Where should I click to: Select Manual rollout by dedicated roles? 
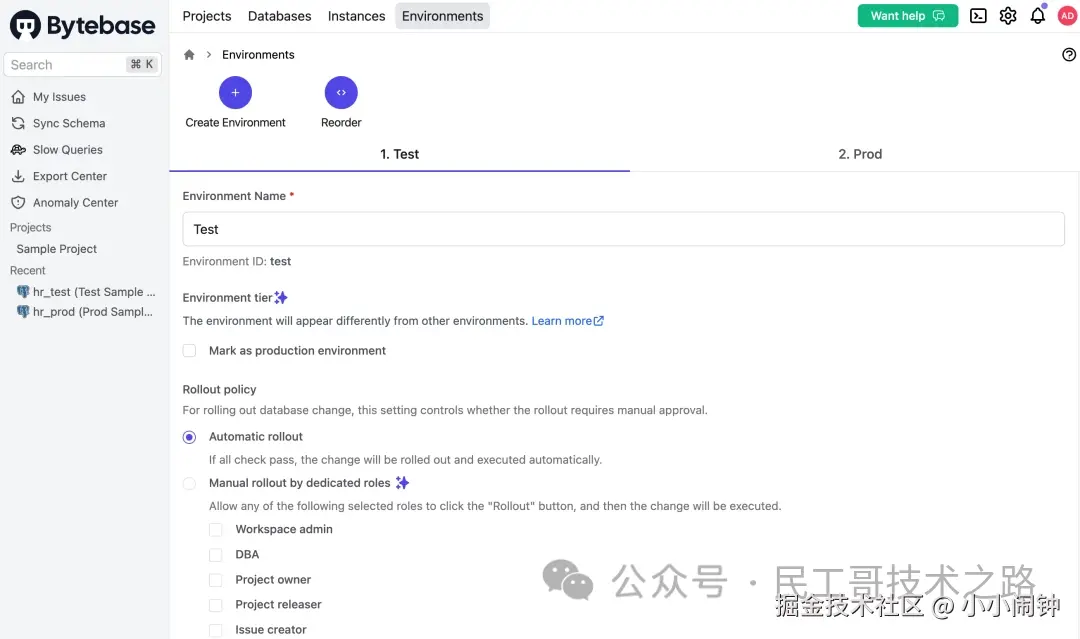190,483
